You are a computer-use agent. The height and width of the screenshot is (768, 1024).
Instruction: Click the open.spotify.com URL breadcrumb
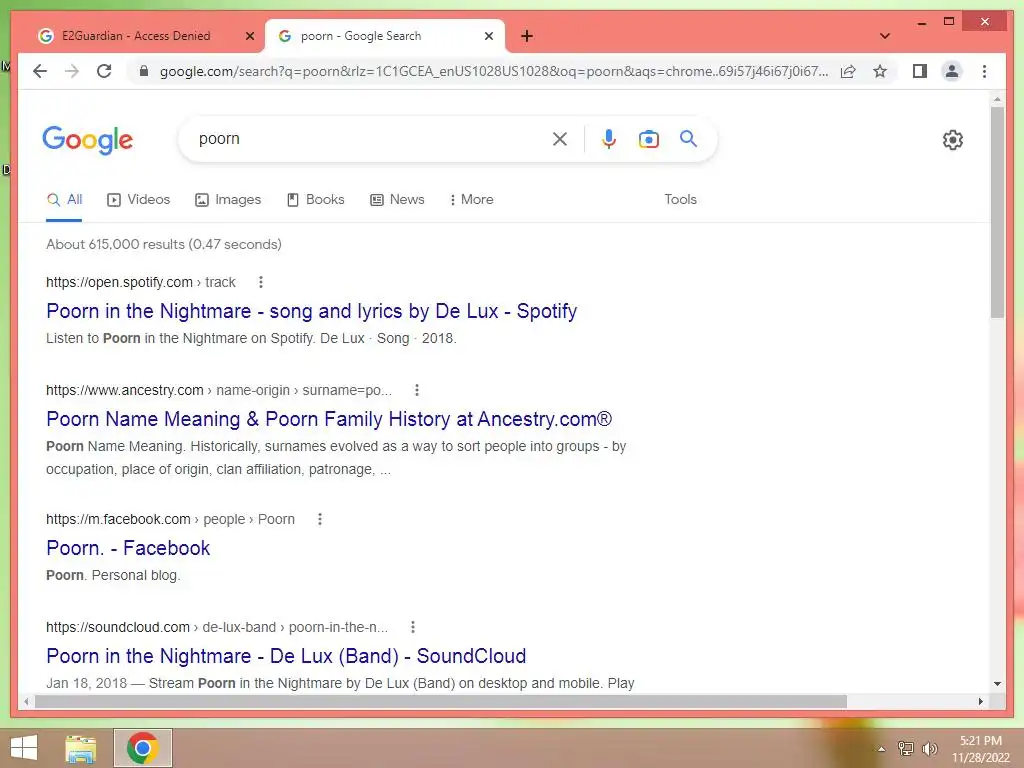click(140, 282)
